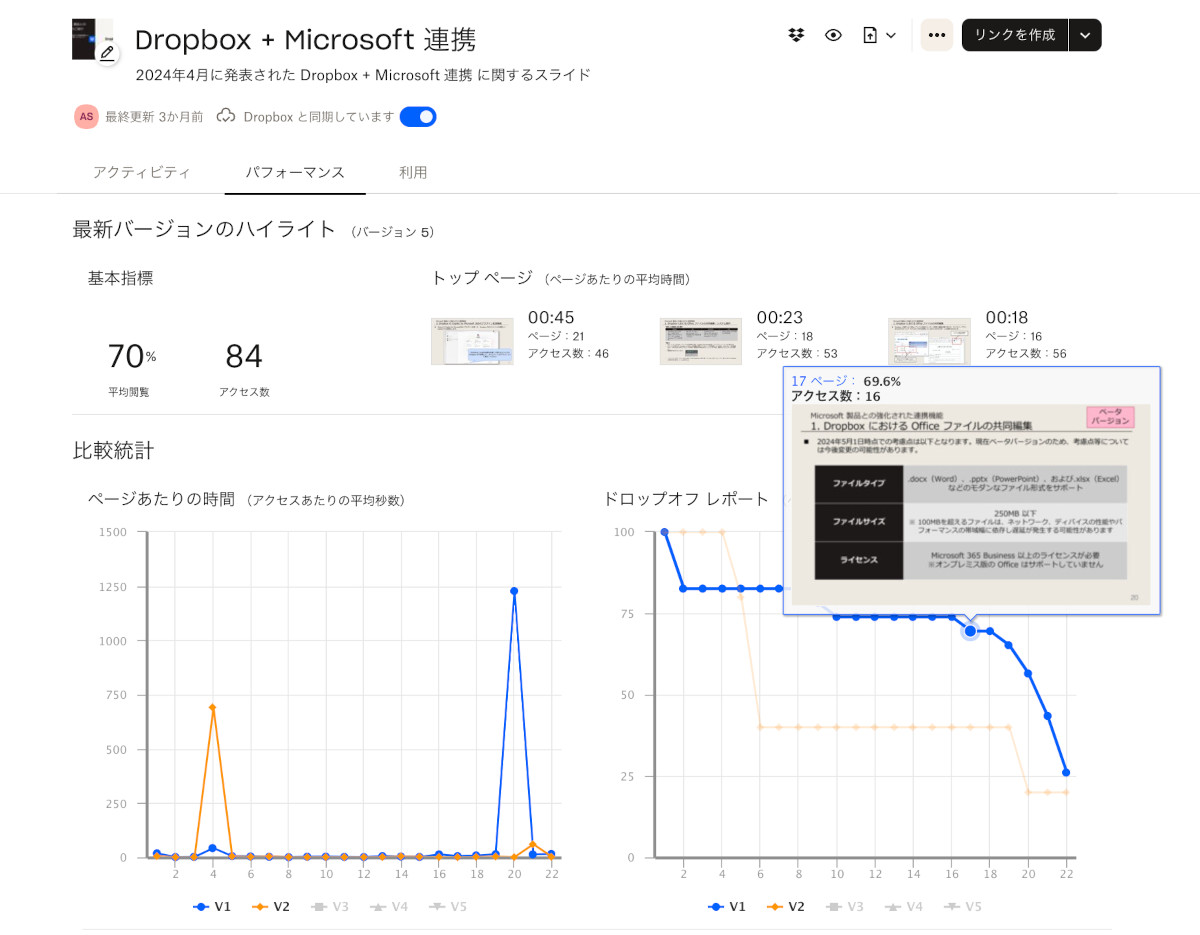Click the 最終更新 3か月前 text

154,117
